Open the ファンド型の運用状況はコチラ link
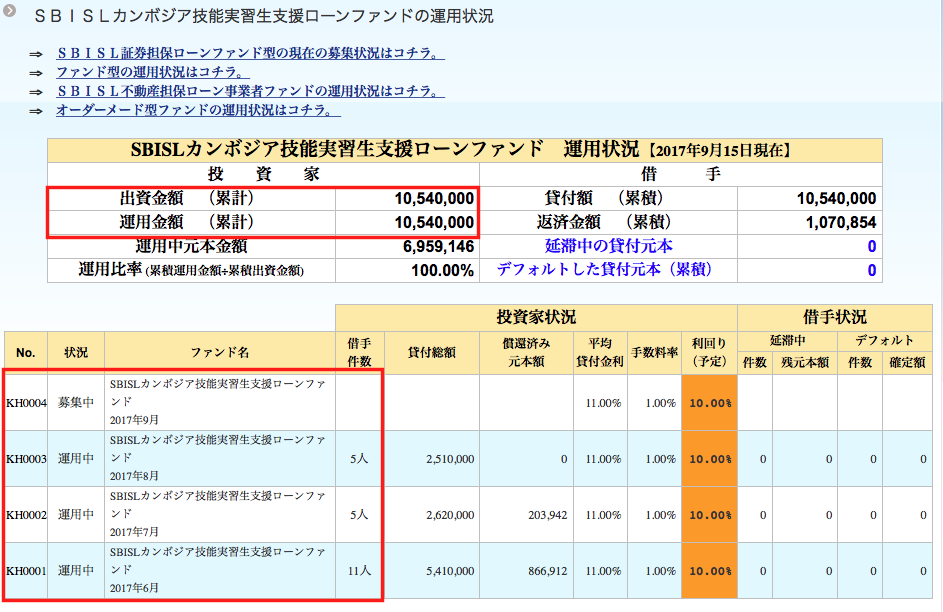The image size is (943, 612). [153, 72]
